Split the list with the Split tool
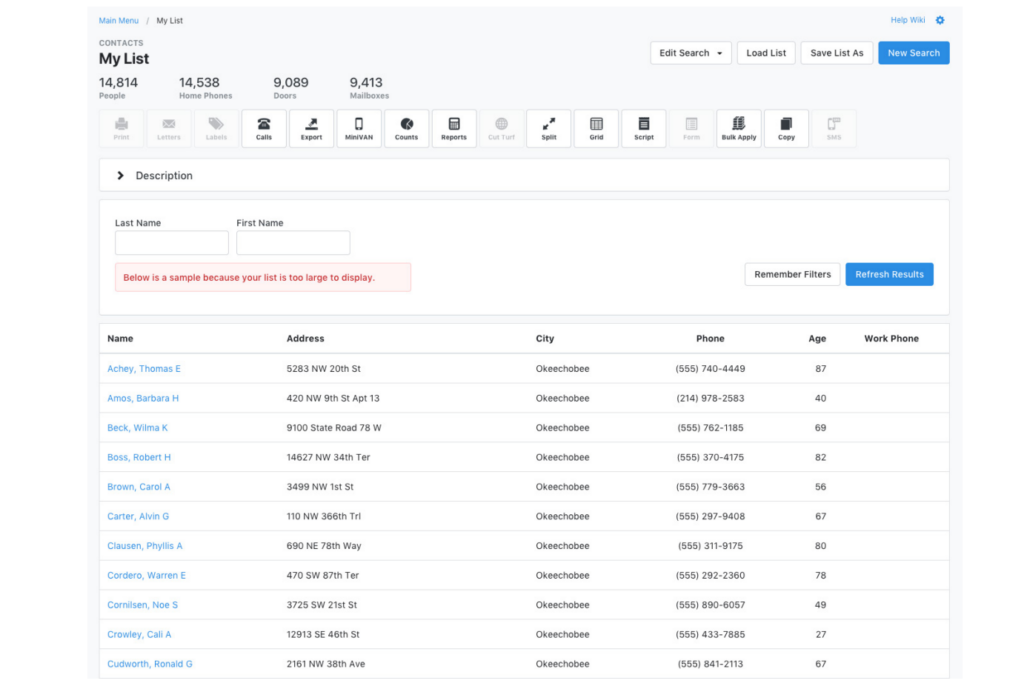The width and height of the screenshot is (1024, 689). point(549,128)
